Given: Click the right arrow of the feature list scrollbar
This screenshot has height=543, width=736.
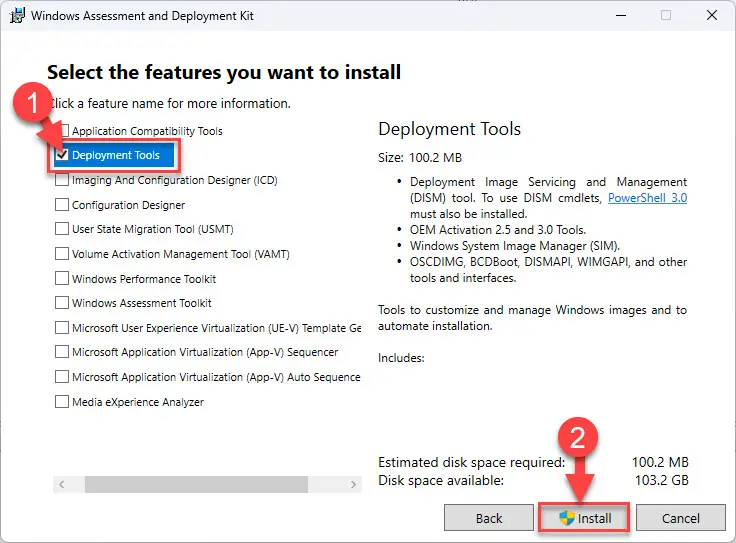Looking at the screenshot, I should (353, 484).
